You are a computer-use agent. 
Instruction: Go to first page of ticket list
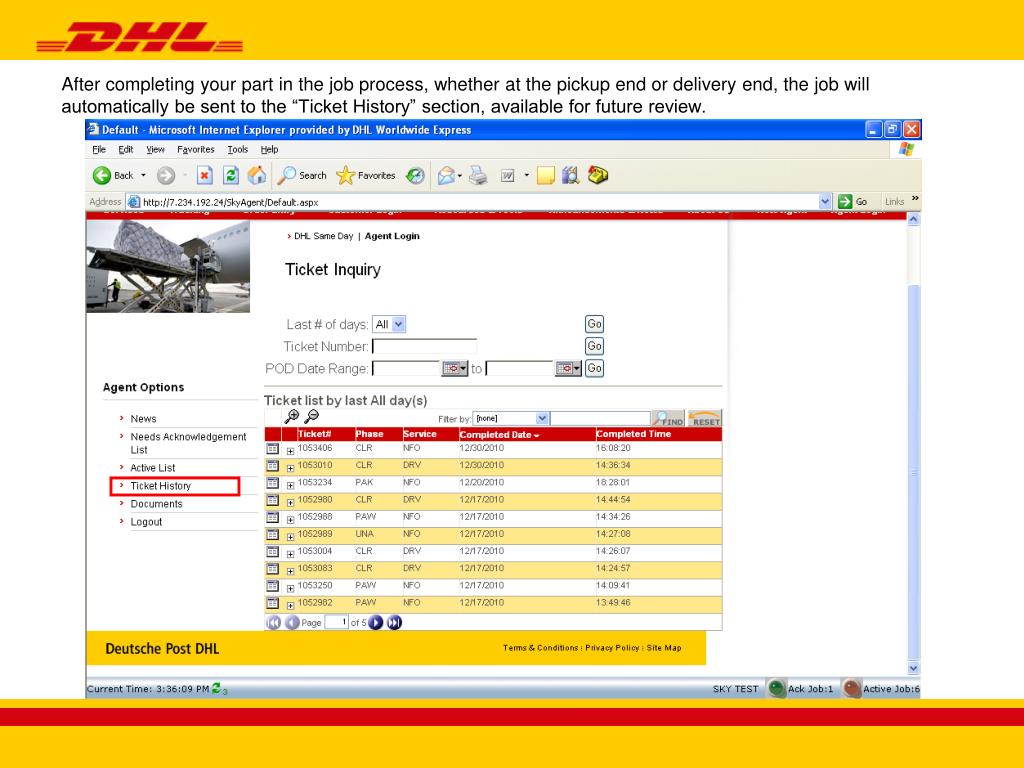(x=274, y=622)
